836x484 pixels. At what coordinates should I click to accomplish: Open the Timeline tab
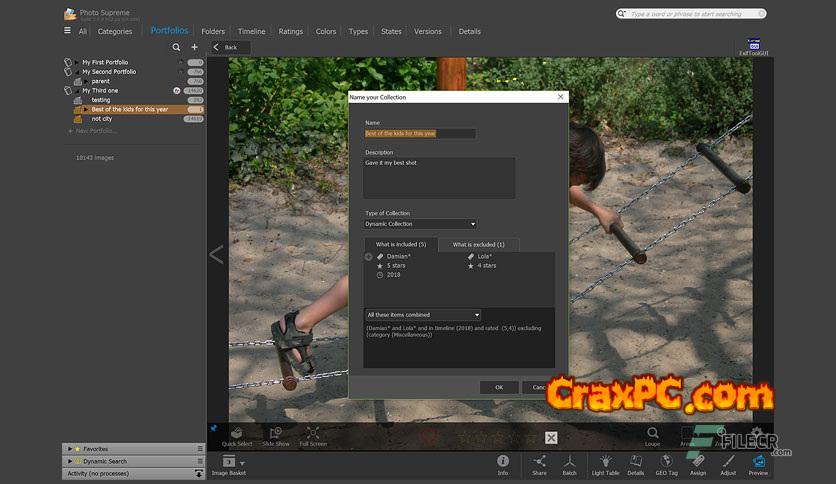[x=251, y=31]
